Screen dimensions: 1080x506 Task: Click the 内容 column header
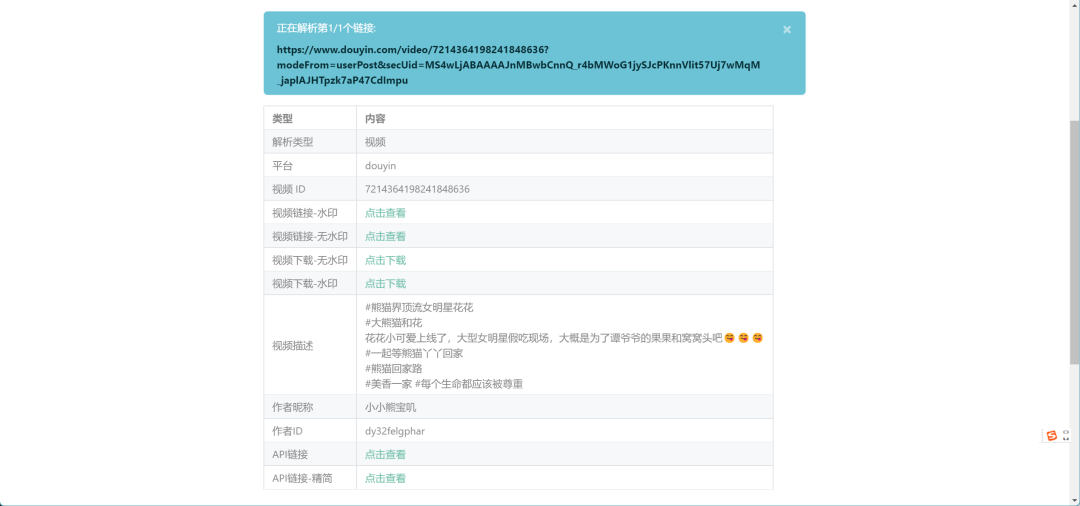coord(375,118)
